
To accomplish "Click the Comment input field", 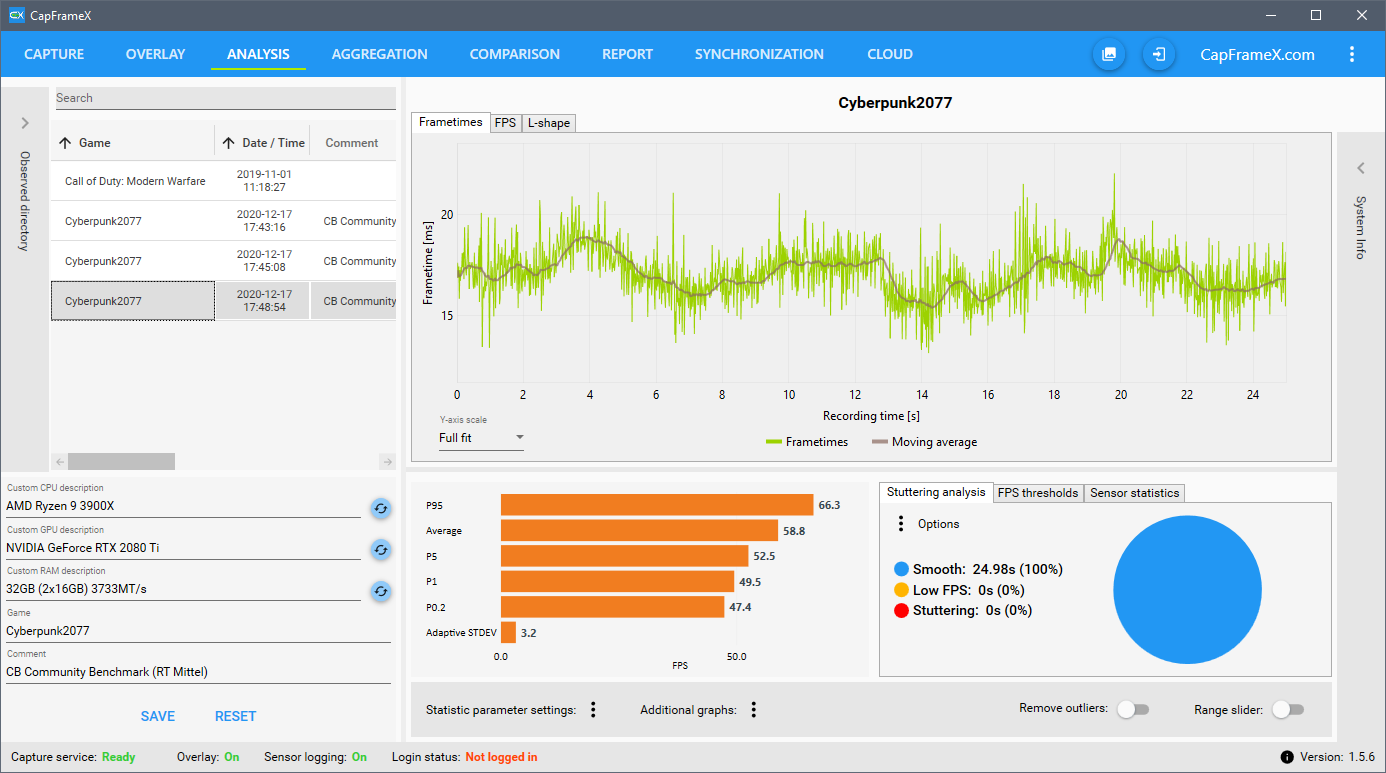I will tap(198, 672).
